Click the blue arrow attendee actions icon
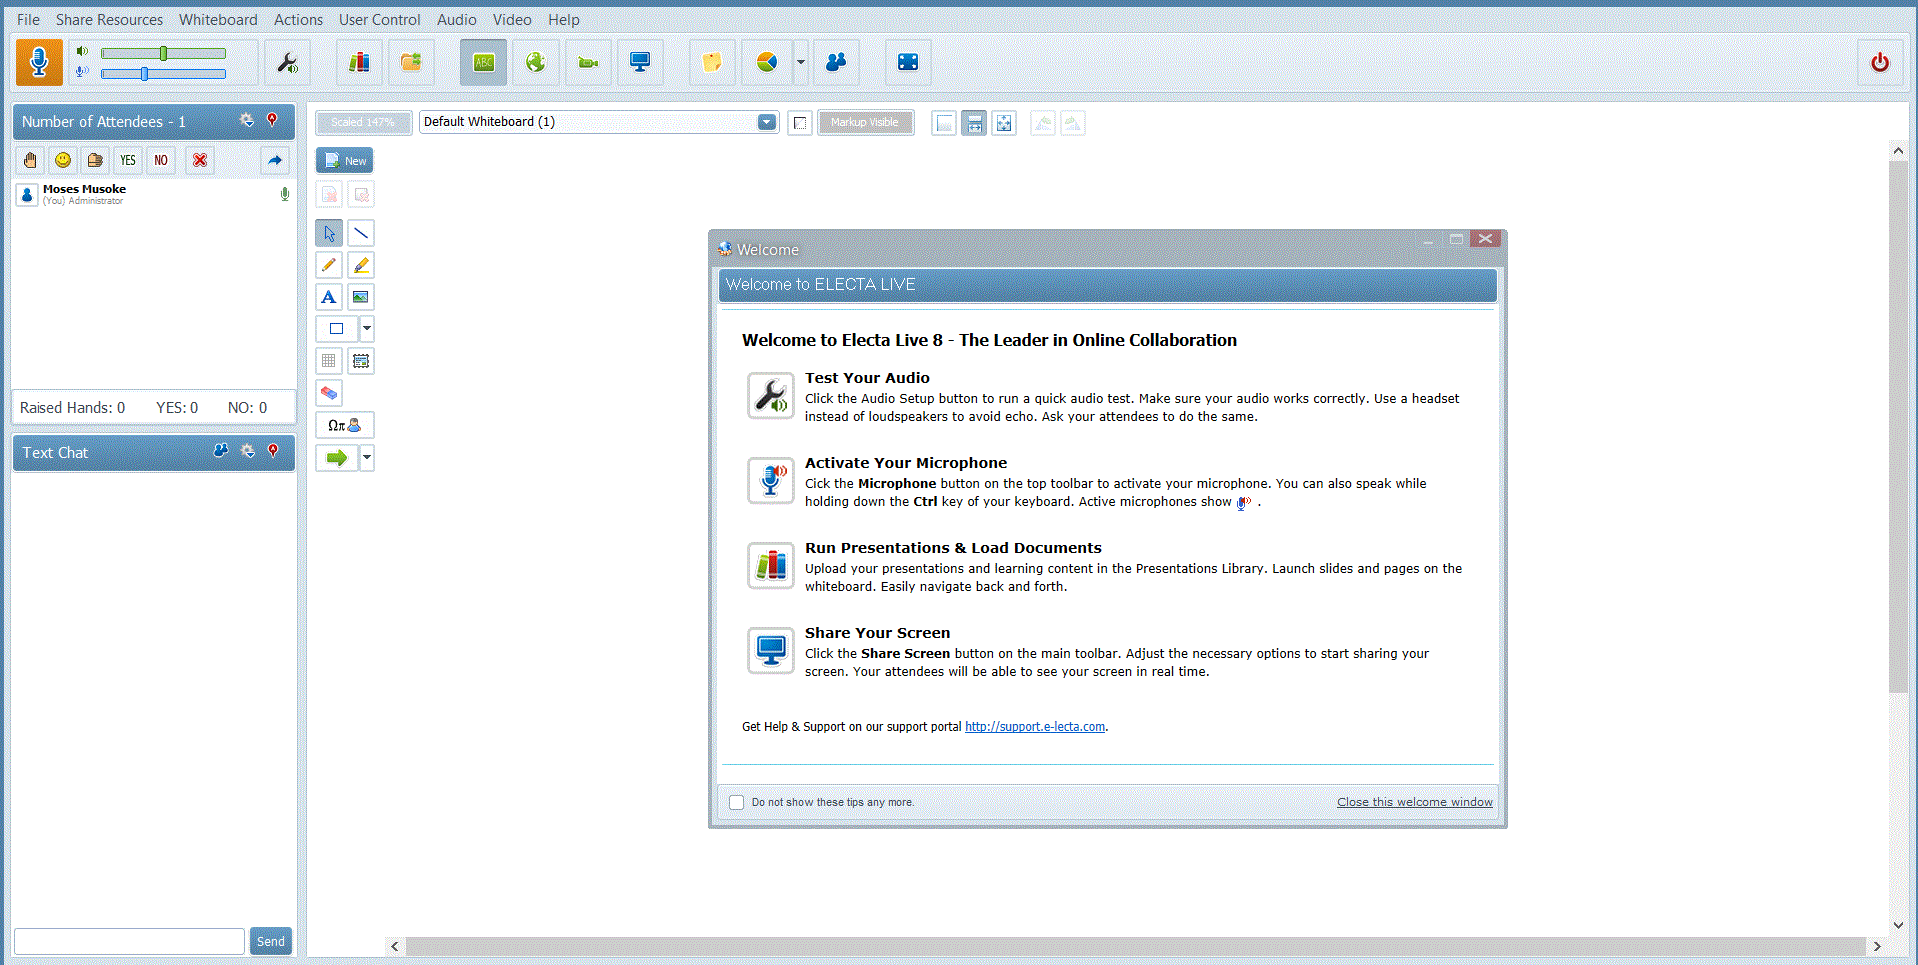1918x965 pixels. (x=275, y=160)
